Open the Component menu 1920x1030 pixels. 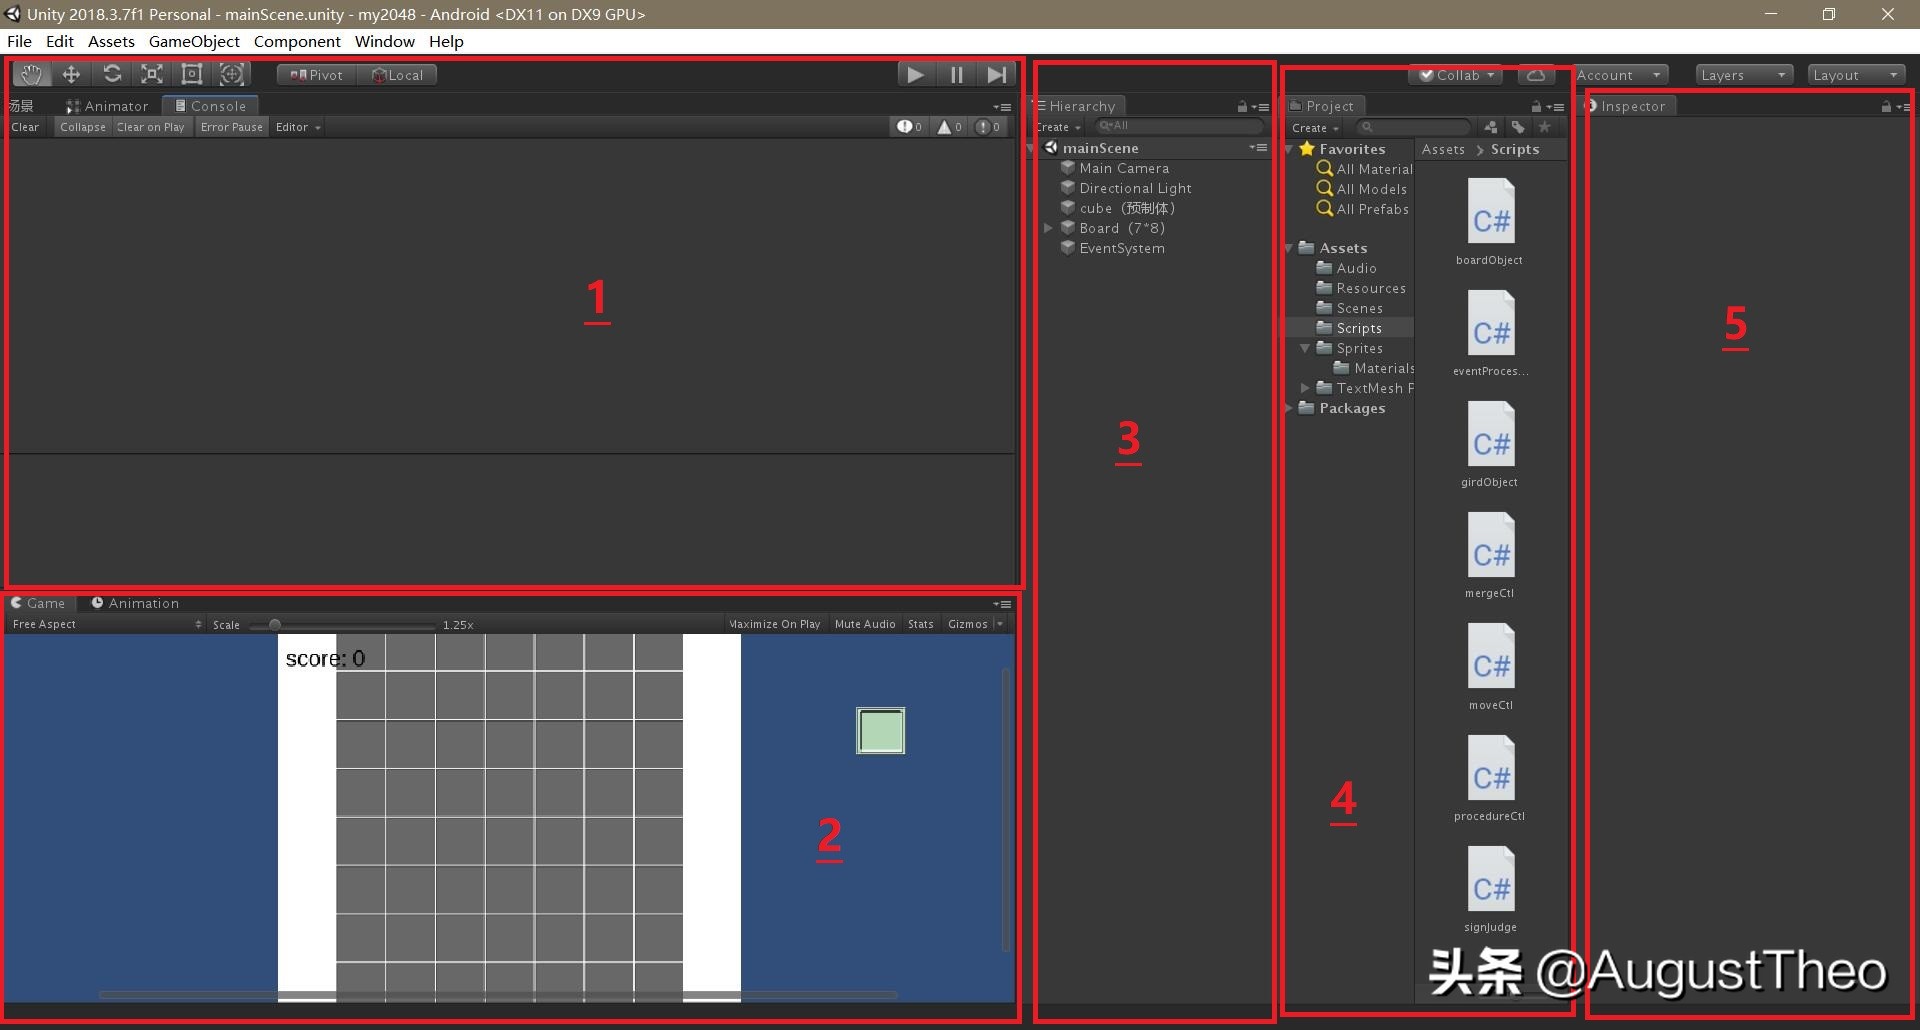(x=297, y=41)
